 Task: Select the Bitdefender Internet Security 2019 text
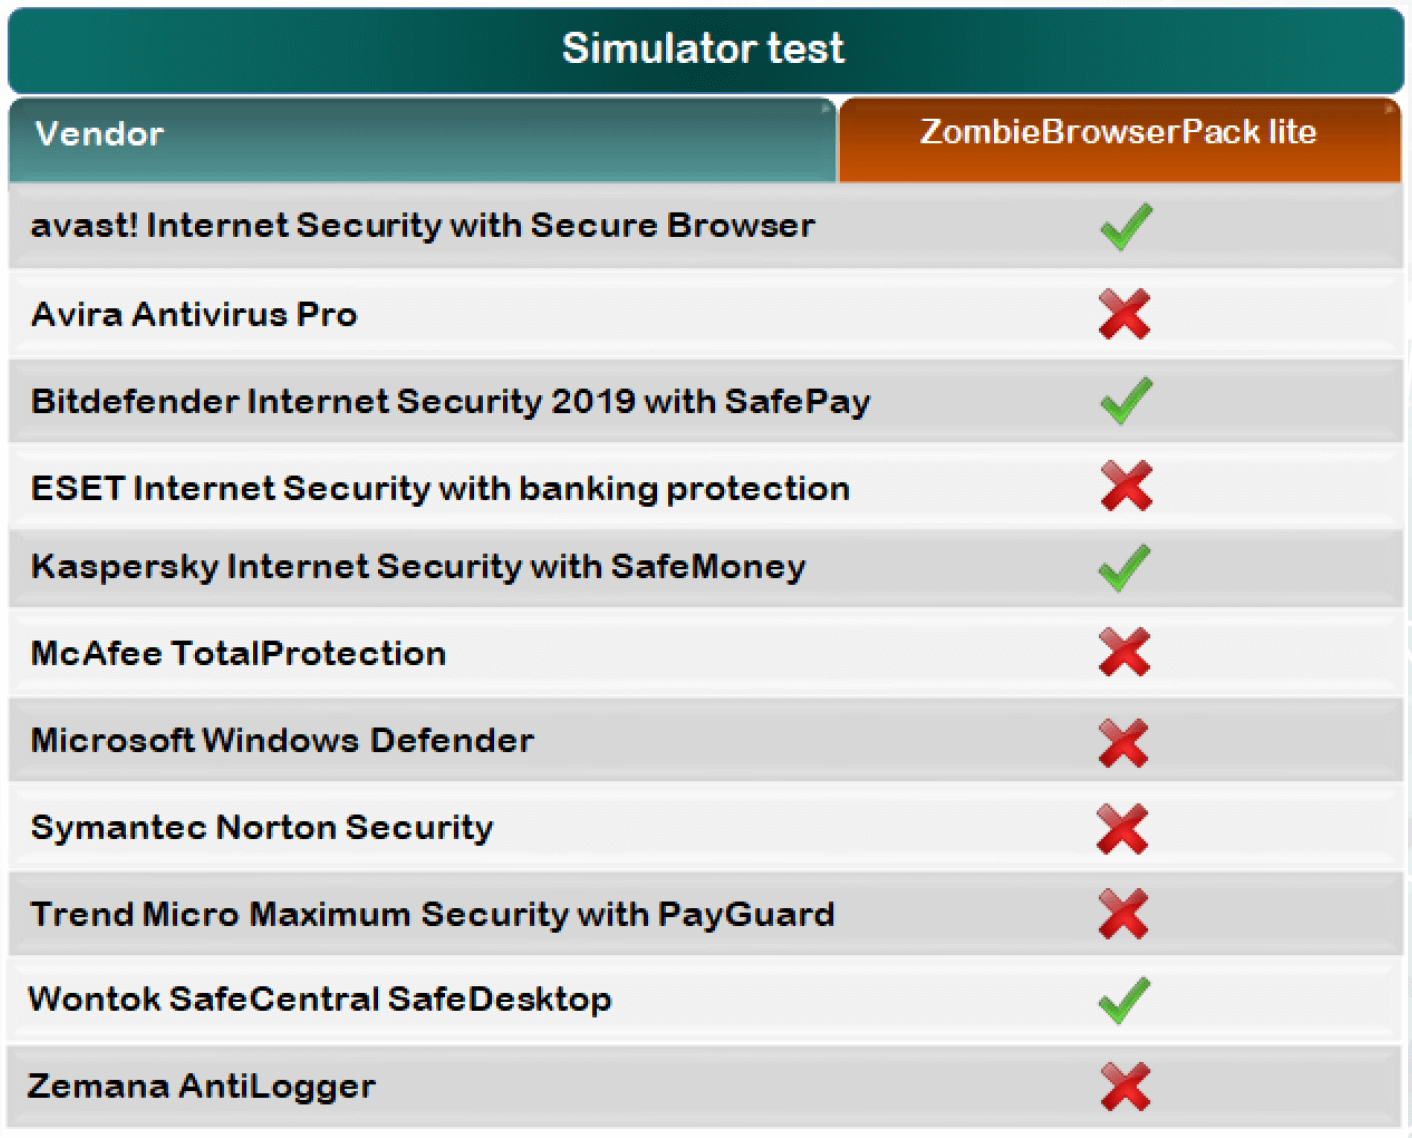[450, 402]
